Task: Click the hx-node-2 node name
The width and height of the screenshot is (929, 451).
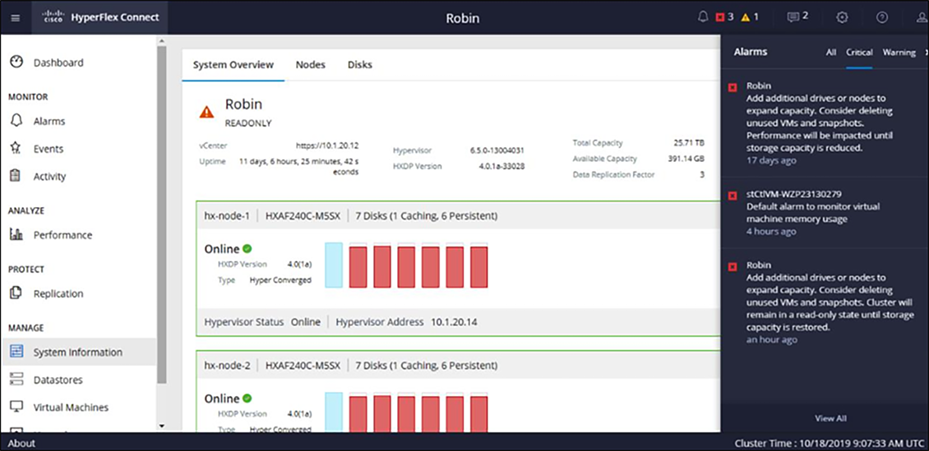Action: (x=227, y=366)
